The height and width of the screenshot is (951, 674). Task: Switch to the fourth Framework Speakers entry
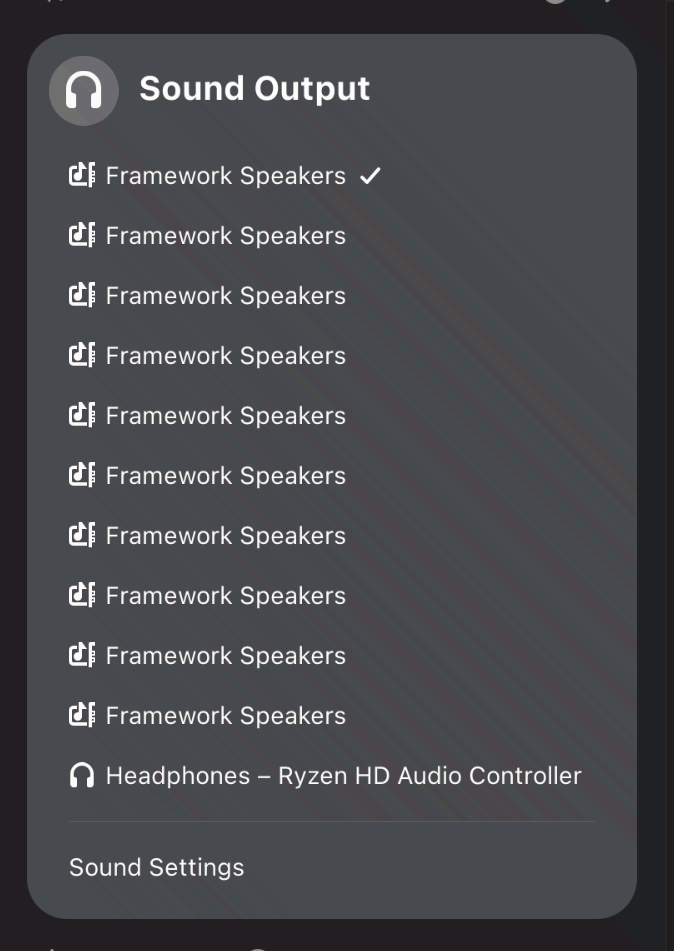(x=225, y=356)
